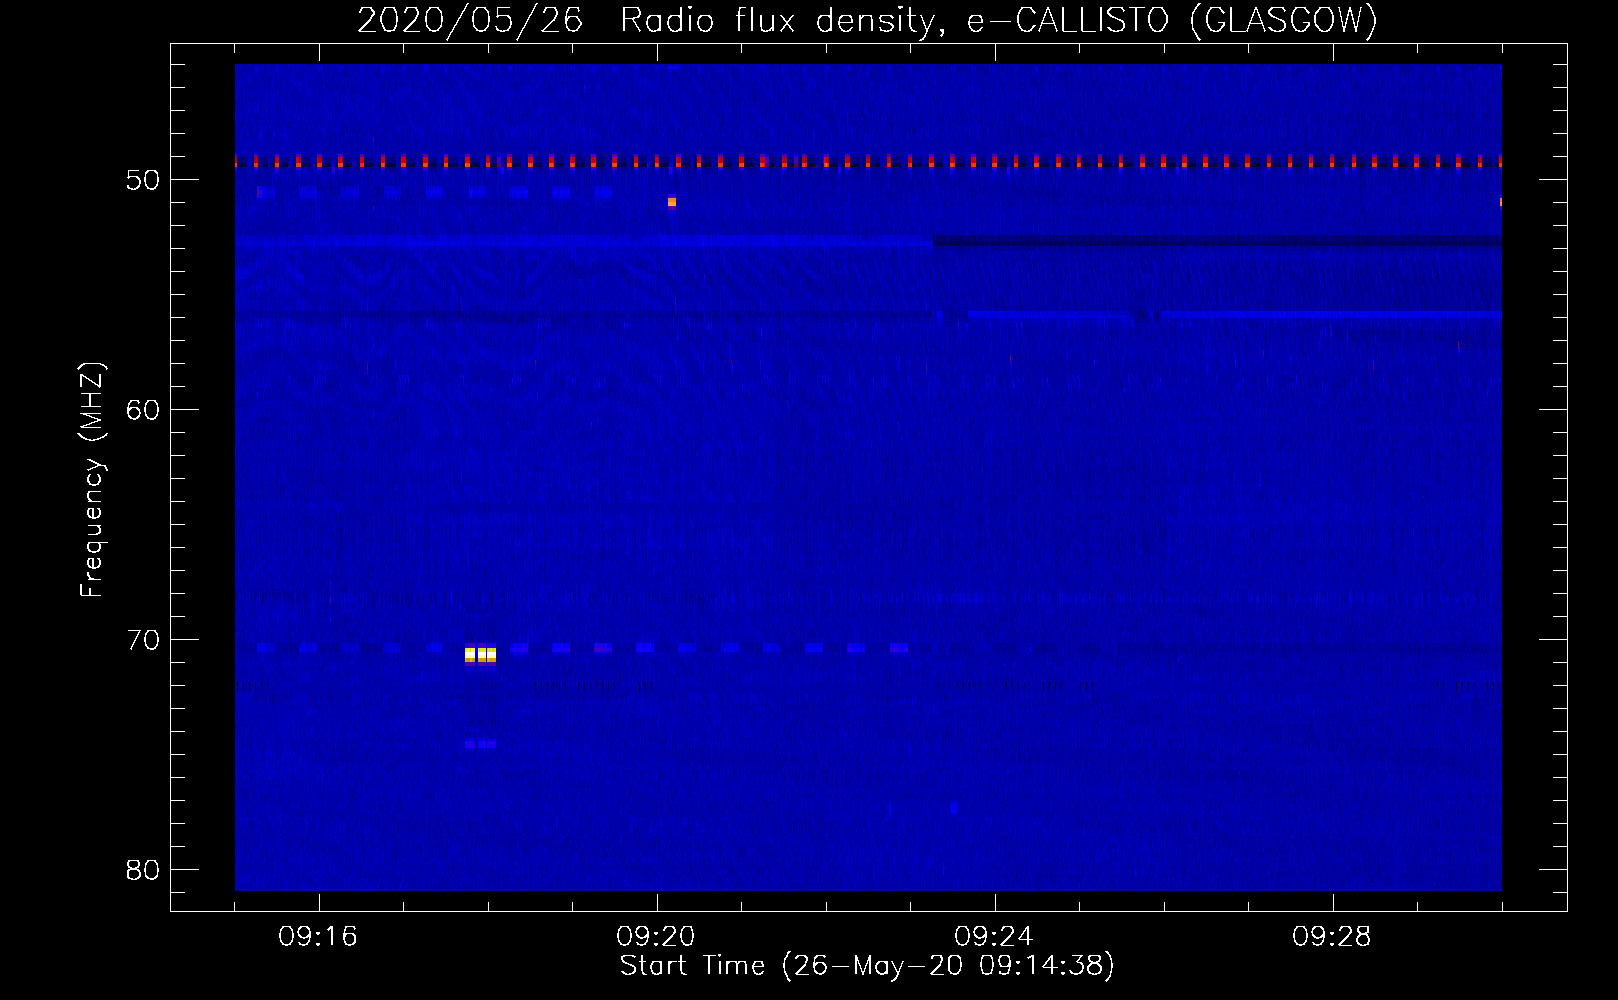Click the '50' frequency tick label
1618x1000 pixels.
(143, 180)
